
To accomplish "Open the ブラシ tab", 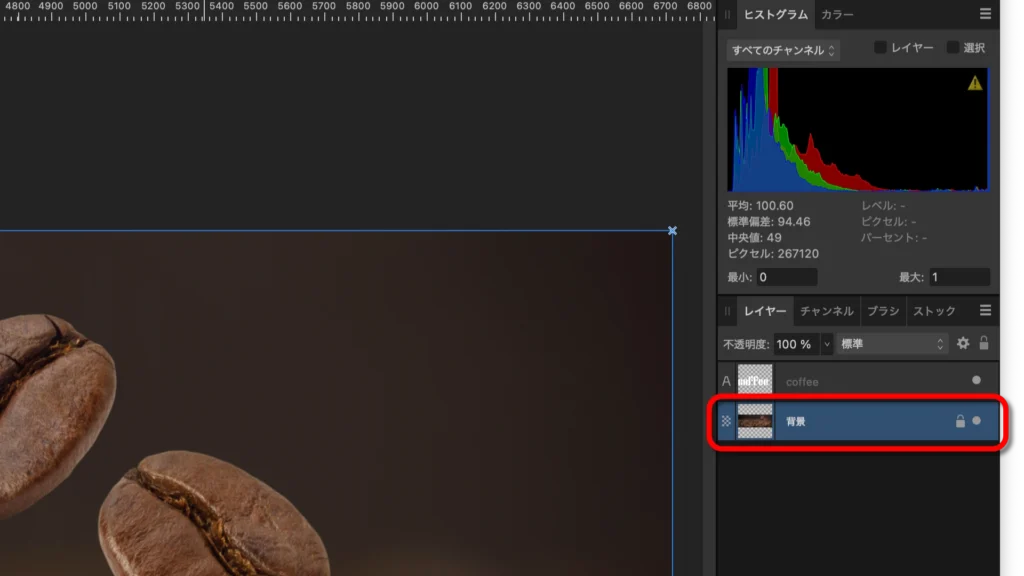I will [x=883, y=311].
